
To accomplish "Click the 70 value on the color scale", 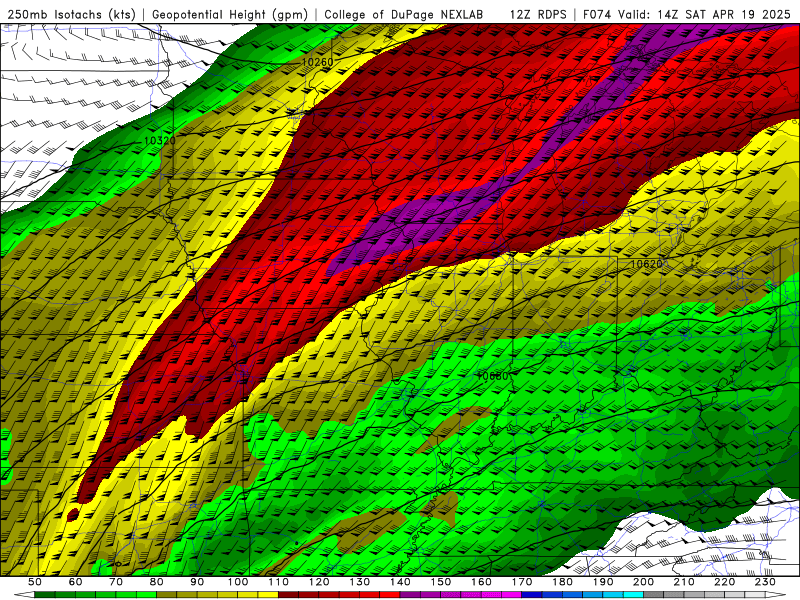I will (116, 582).
